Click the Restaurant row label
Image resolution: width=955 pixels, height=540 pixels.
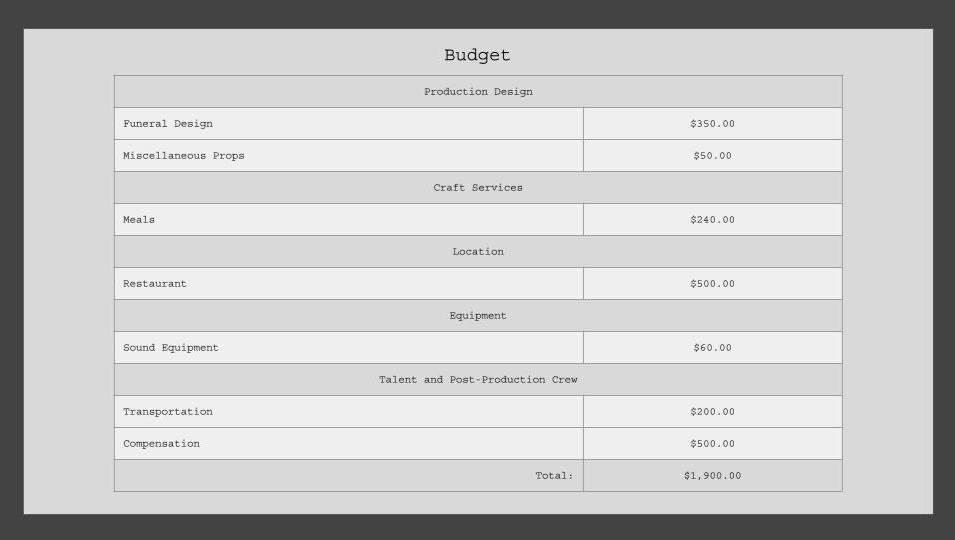pyautogui.click(x=155, y=284)
